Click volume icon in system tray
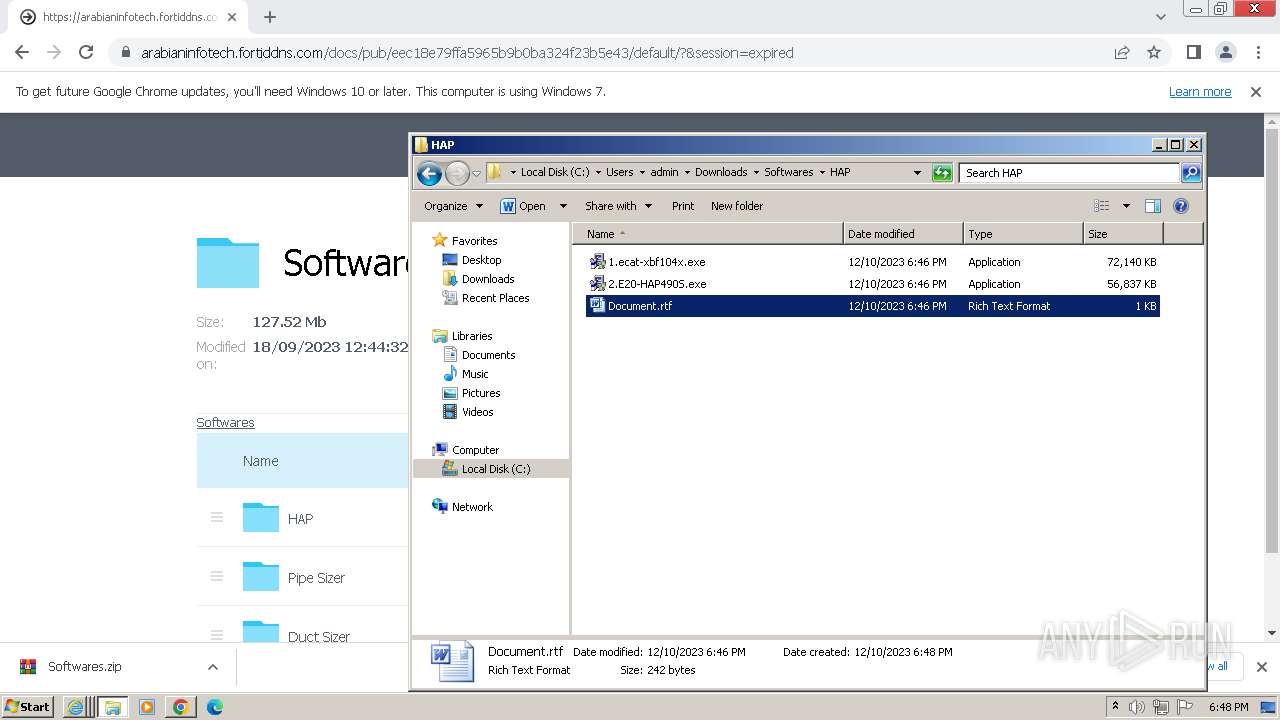 (x=1137, y=707)
